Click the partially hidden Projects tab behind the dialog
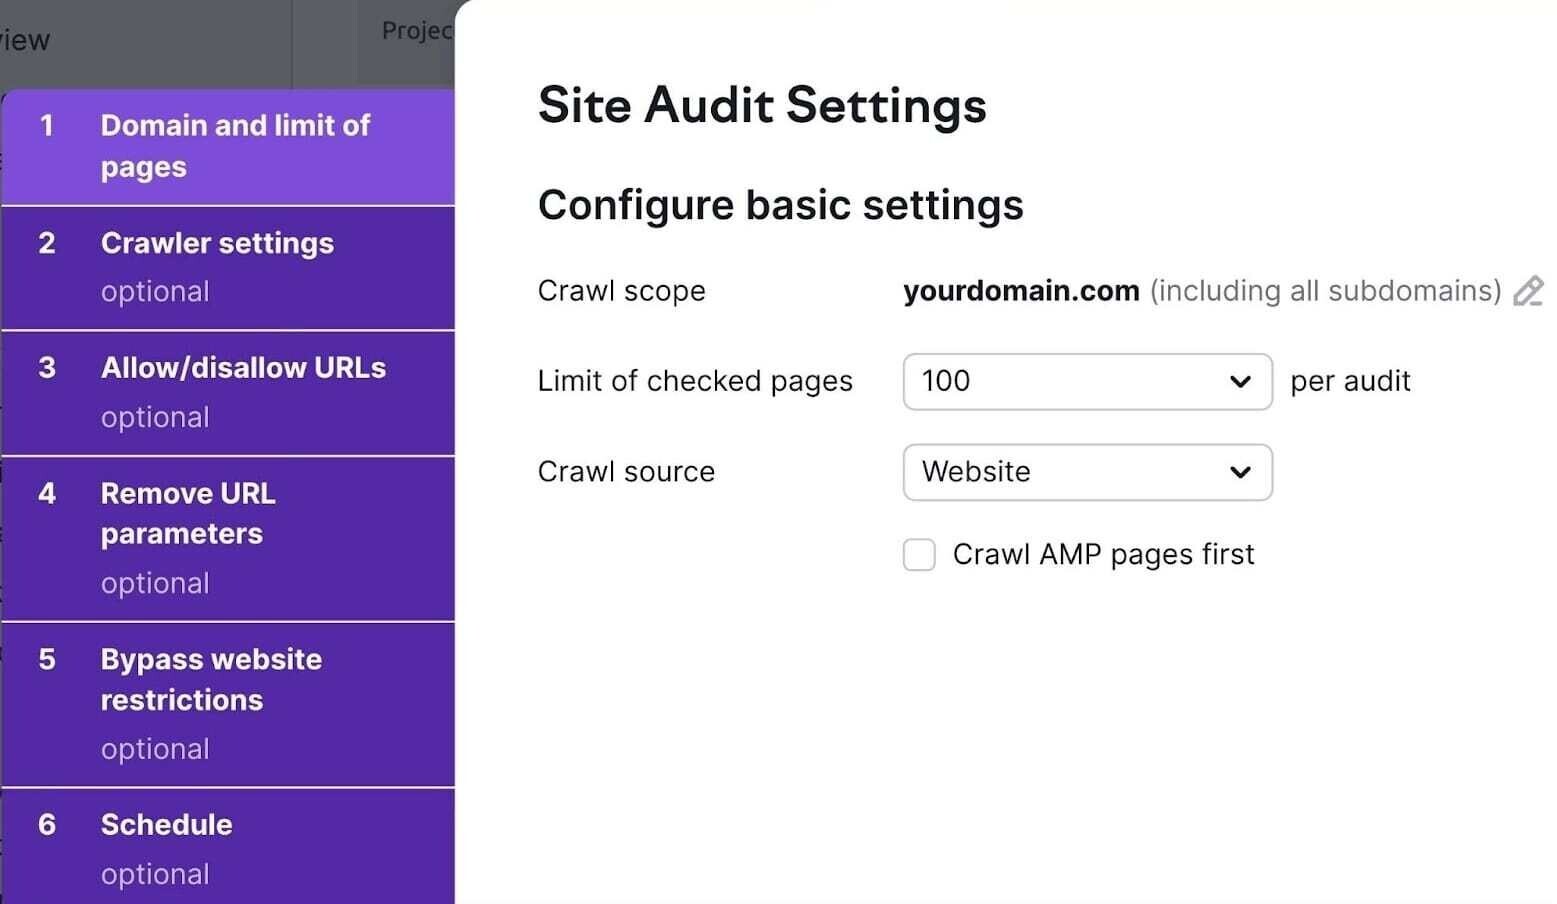 415,31
